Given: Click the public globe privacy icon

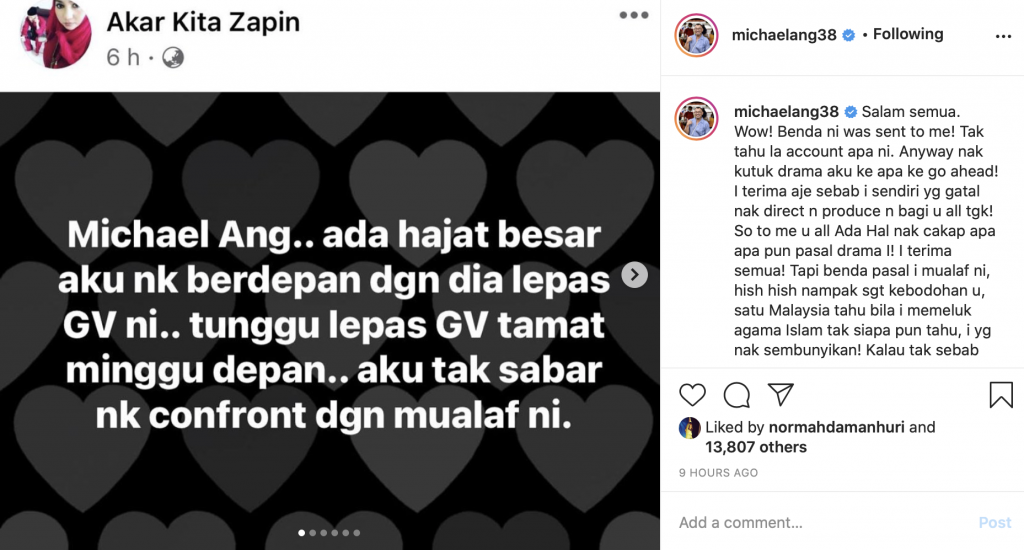Looking at the screenshot, I should click(173, 58).
